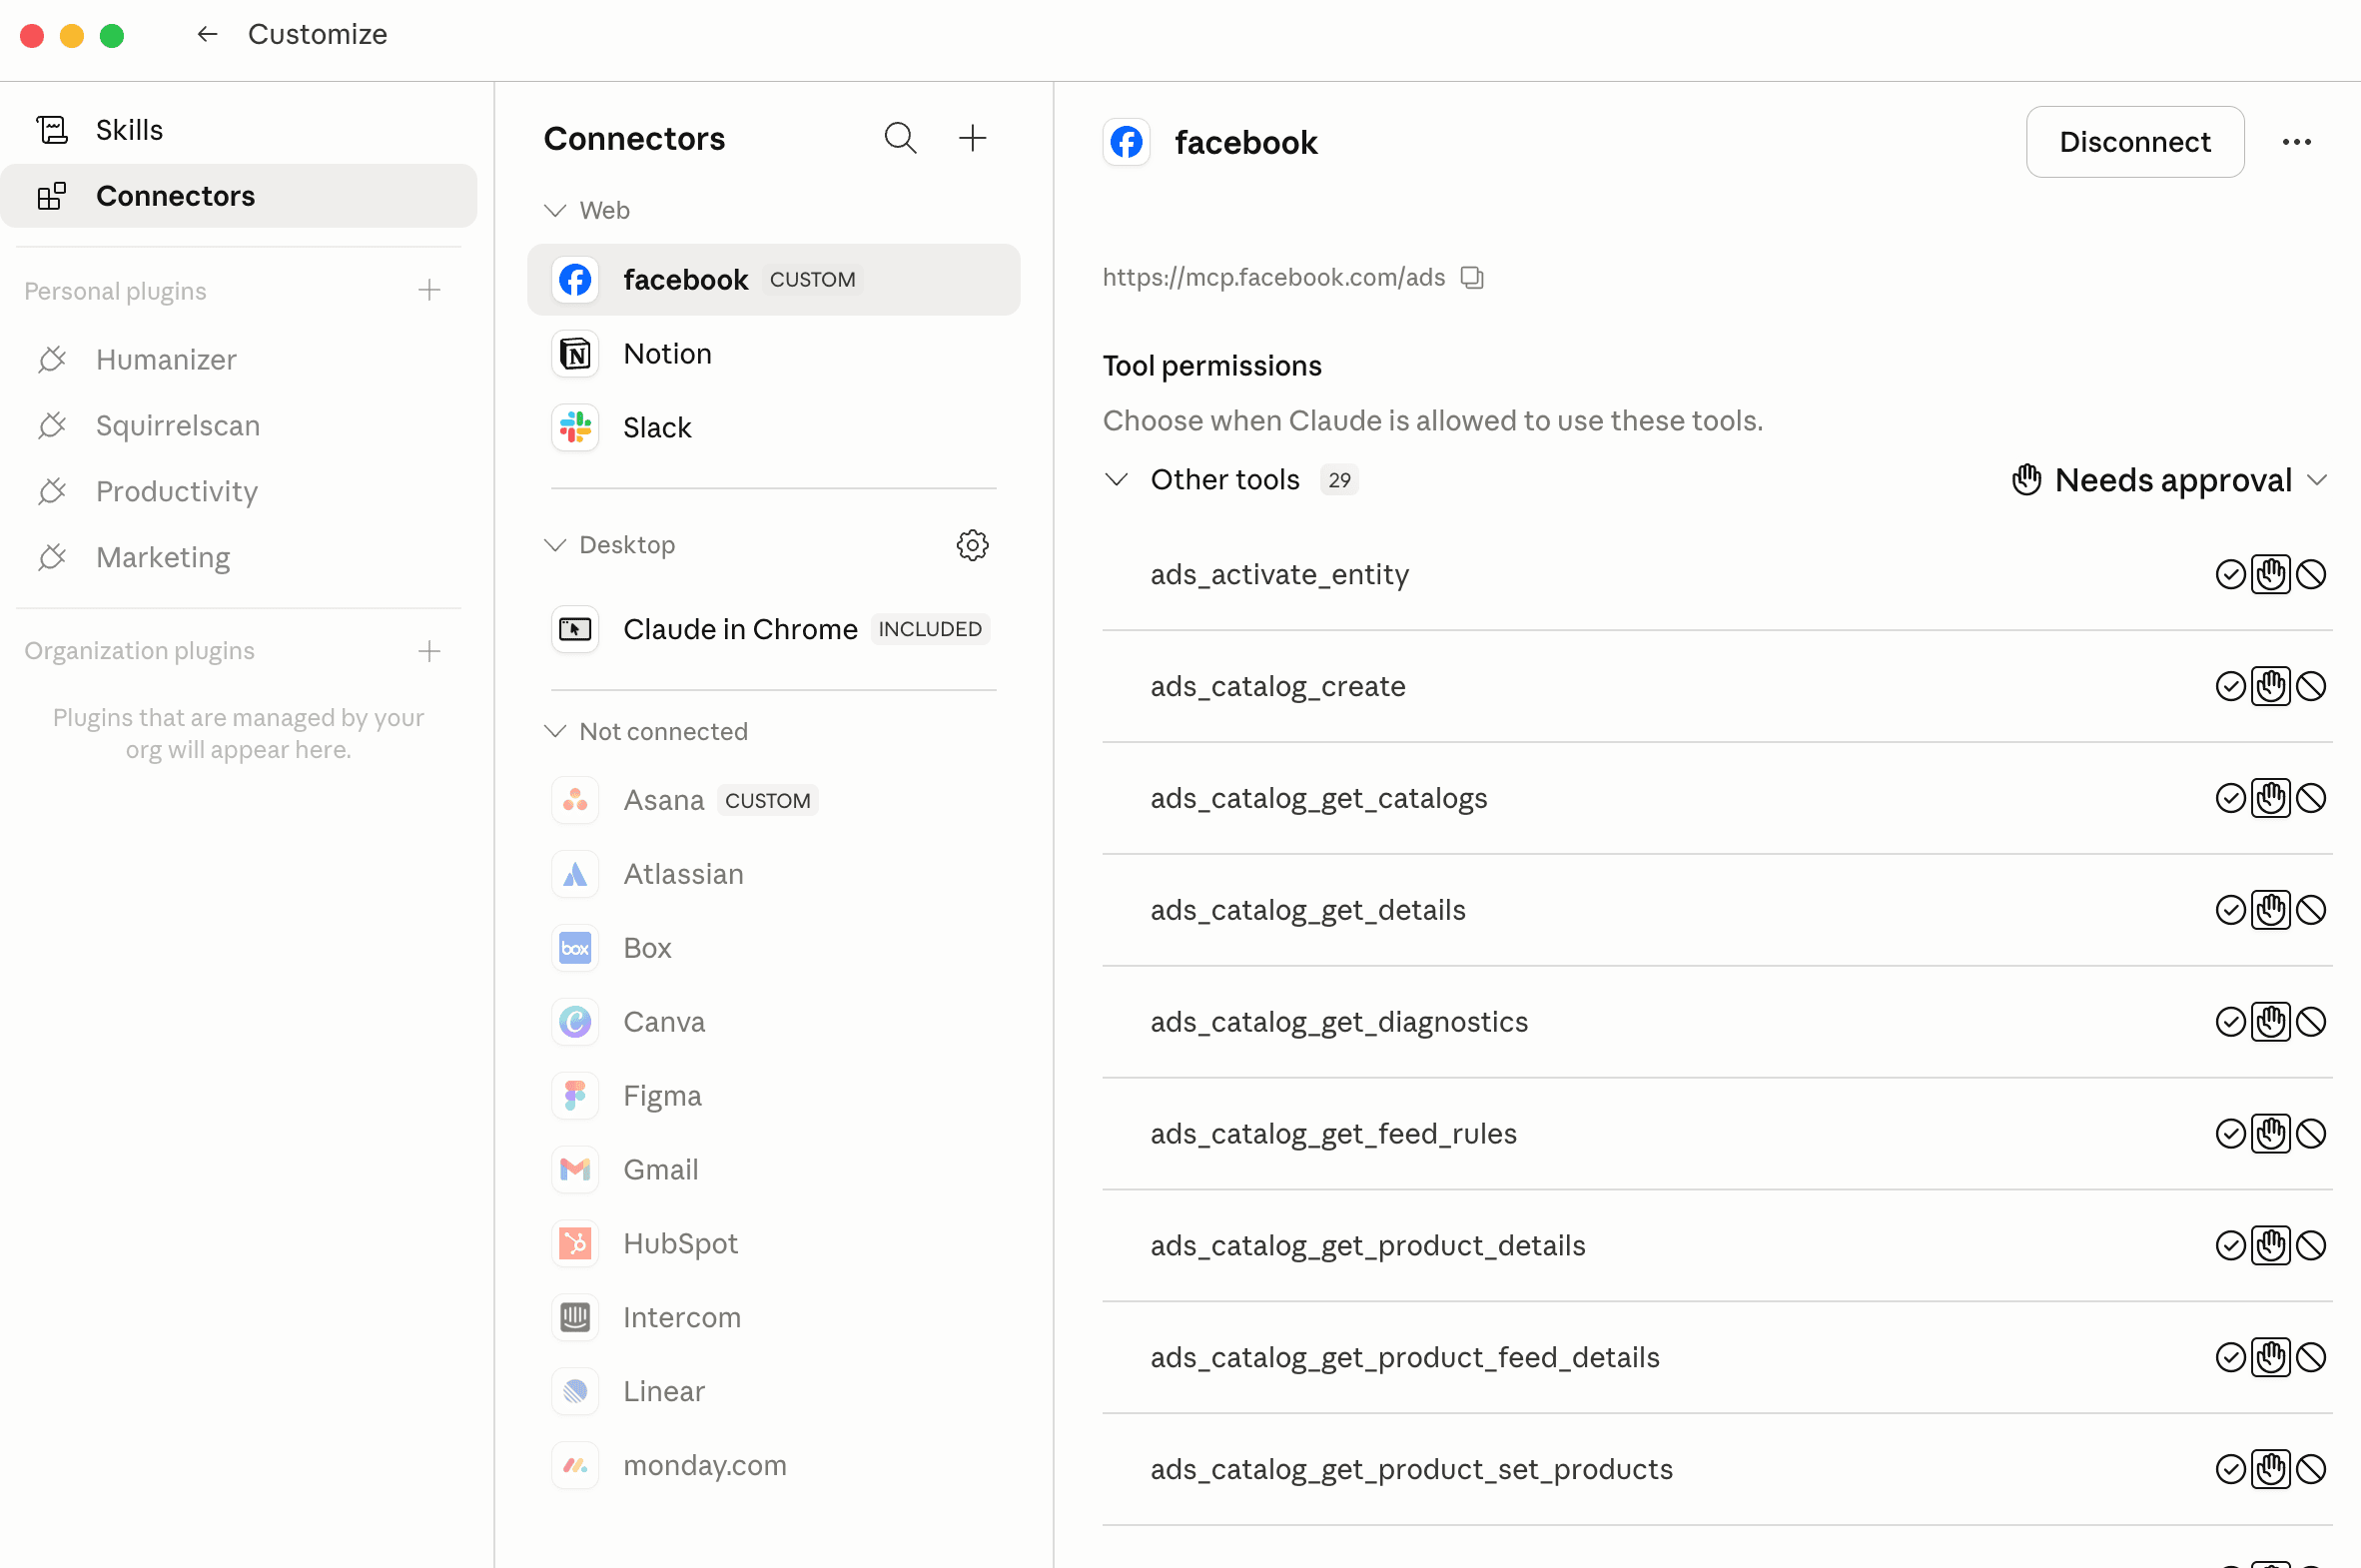Click the ads_catalog_create tool name
The image size is (2361, 1568).
[x=1278, y=687]
